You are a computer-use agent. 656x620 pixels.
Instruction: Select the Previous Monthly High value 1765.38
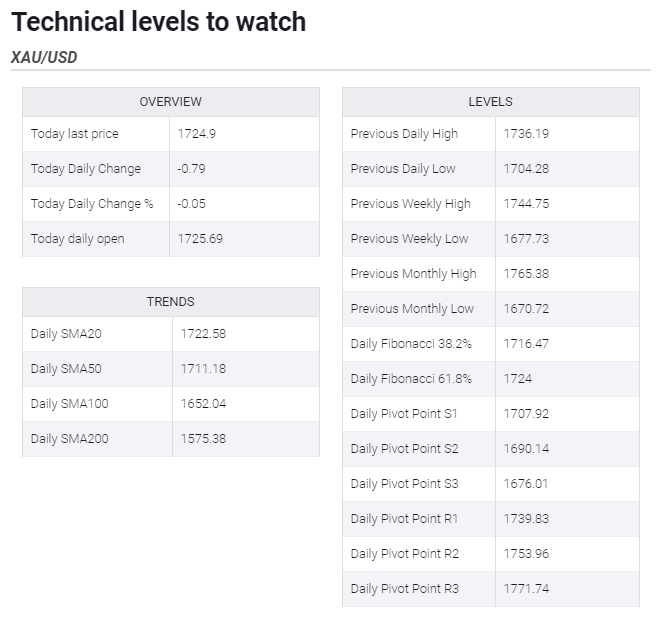point(526,274)
